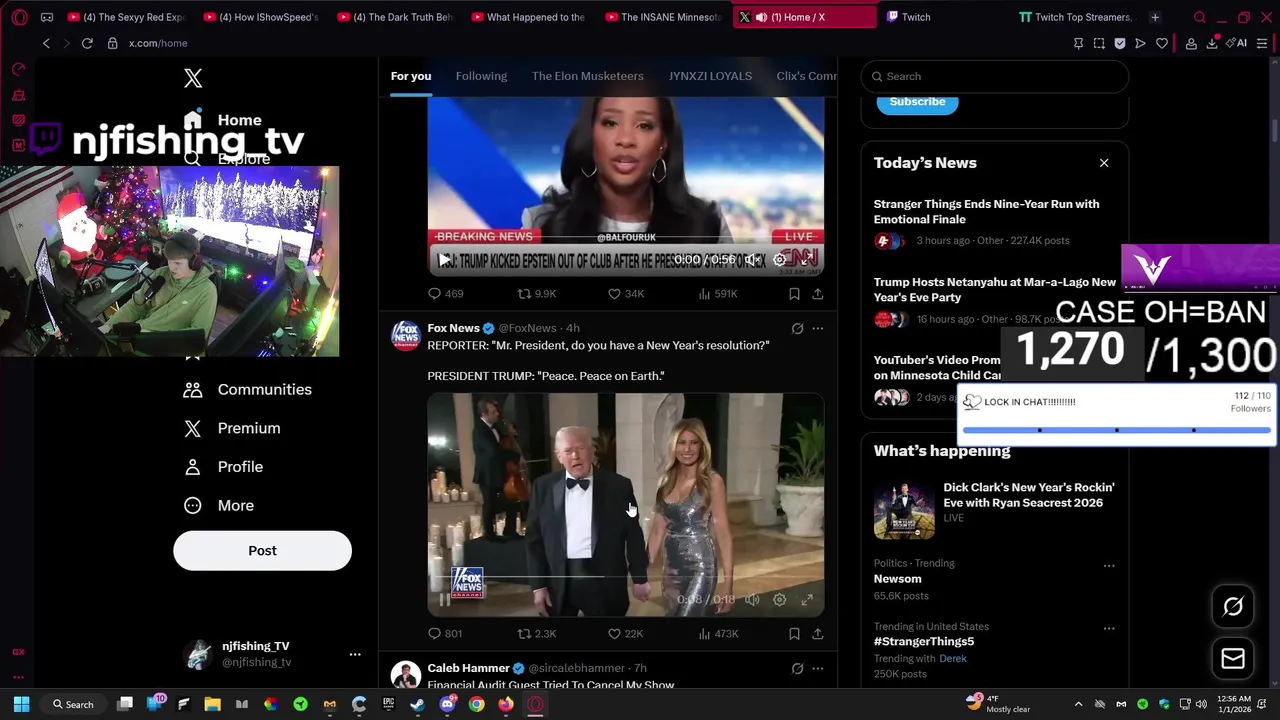The image size is (1280, 720).
Task: Close the Today's News panel
Action: tap(1104, 163)
